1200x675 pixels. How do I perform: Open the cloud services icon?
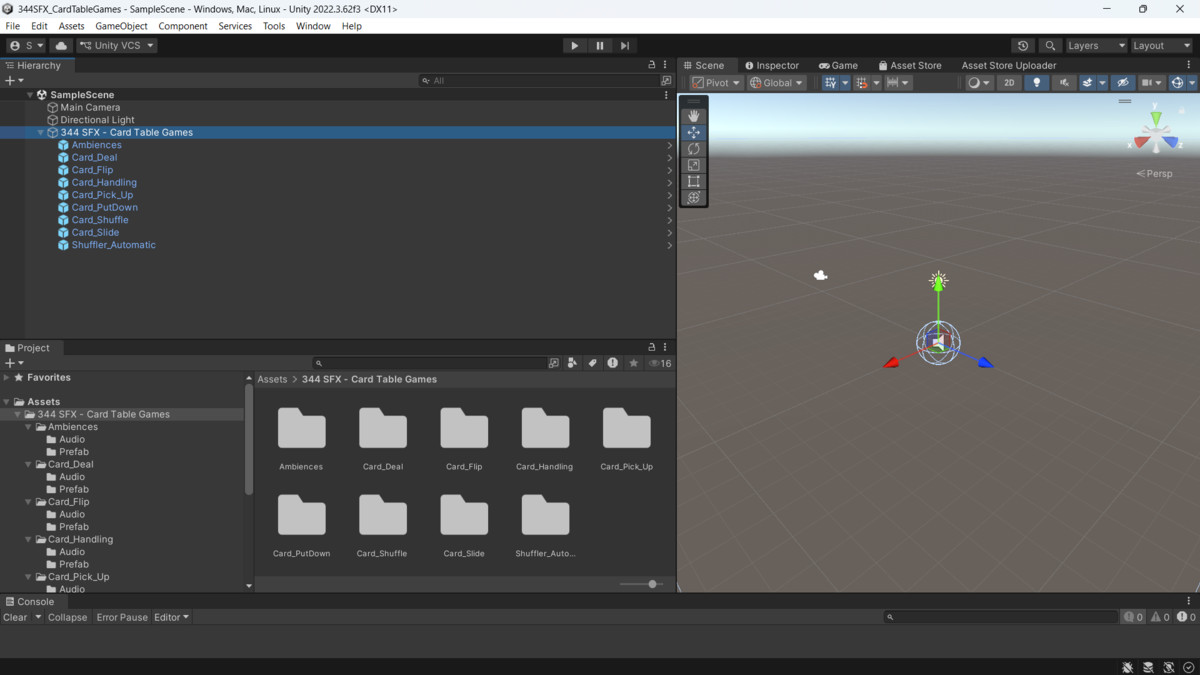(61, 45)
